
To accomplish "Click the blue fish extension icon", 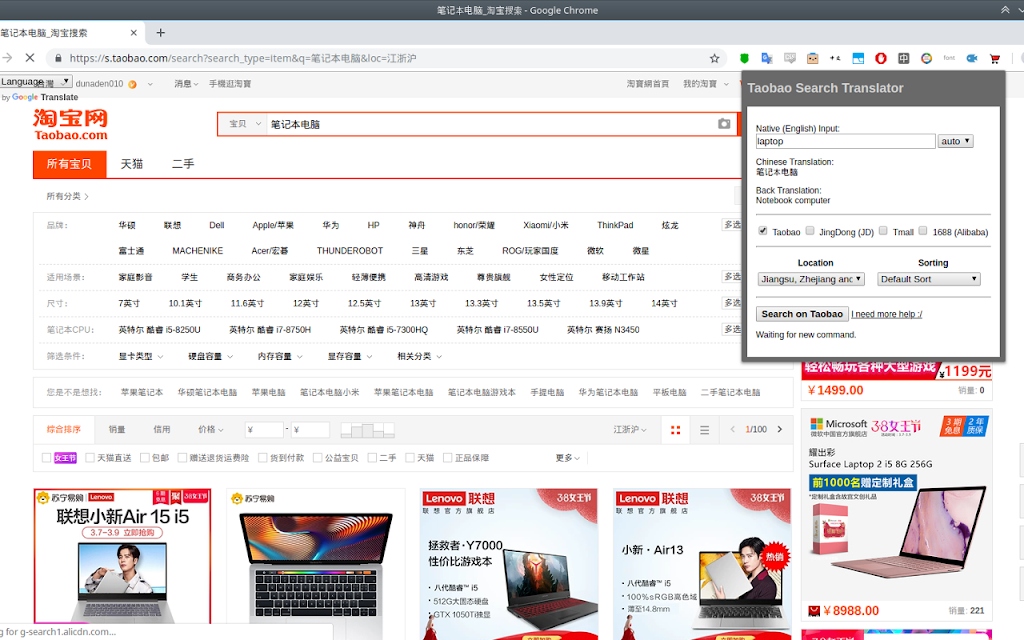I will pos(972,58).
